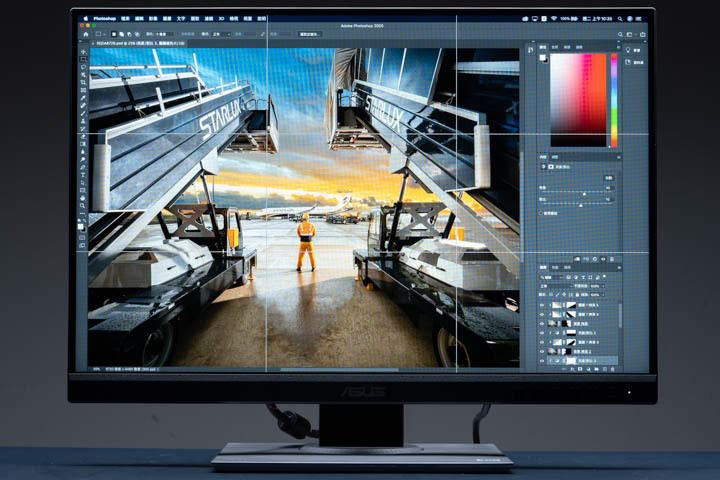Reset adjustment defaults in Properties footer
Image resolution: width=720 pixels, height=480 pixels.
tap(595, 259)
